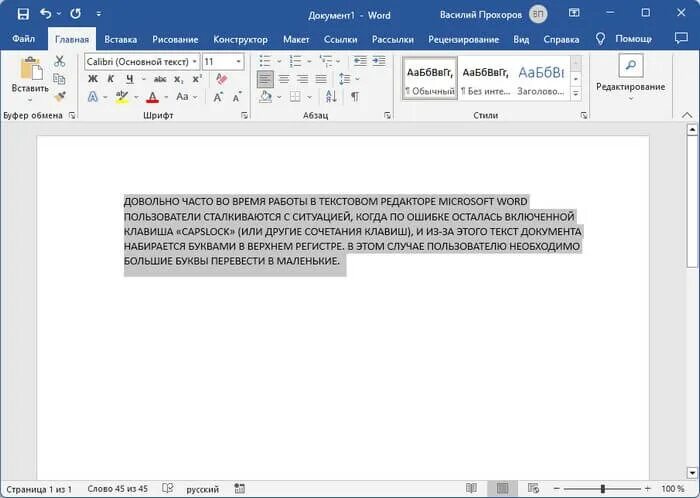Open the Редактирование search menu

[x=630, y=77]
